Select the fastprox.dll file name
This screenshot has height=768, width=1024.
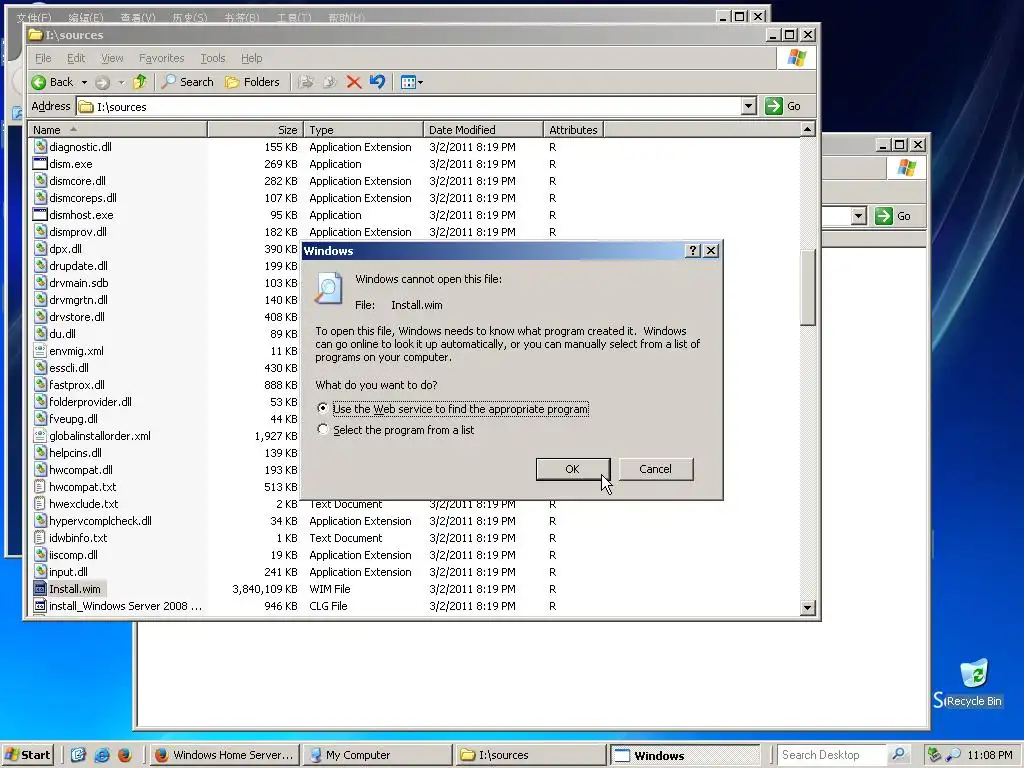tap(77, 385)
